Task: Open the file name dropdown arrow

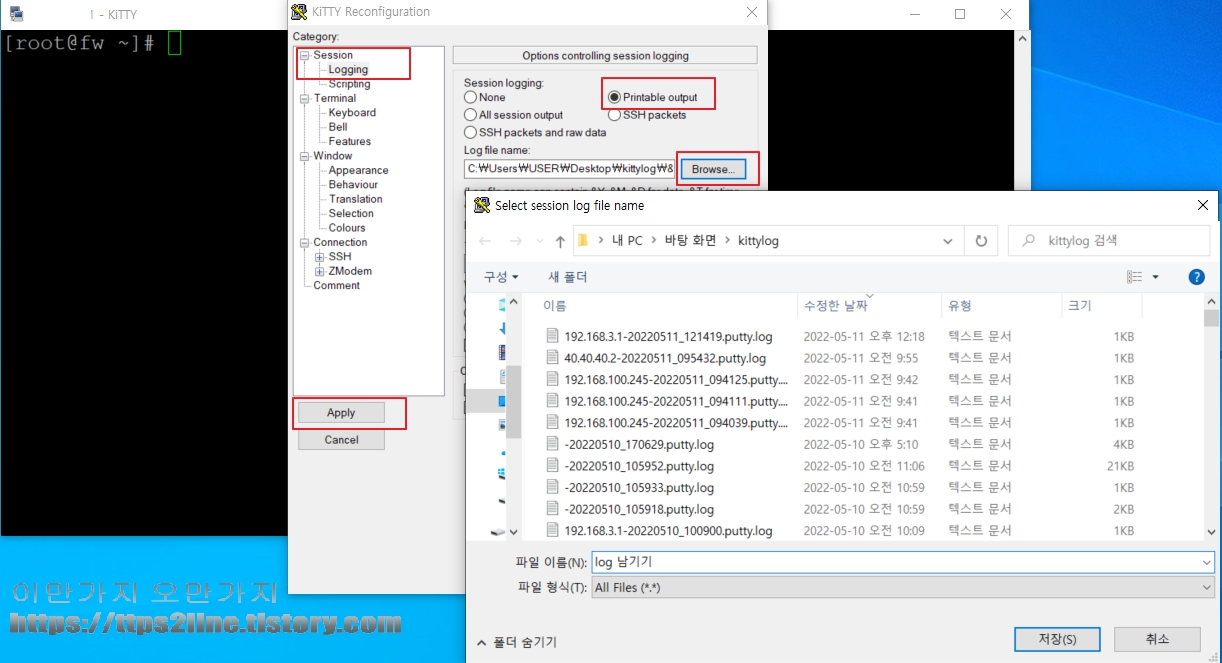Action: [x=1206, y=563]
